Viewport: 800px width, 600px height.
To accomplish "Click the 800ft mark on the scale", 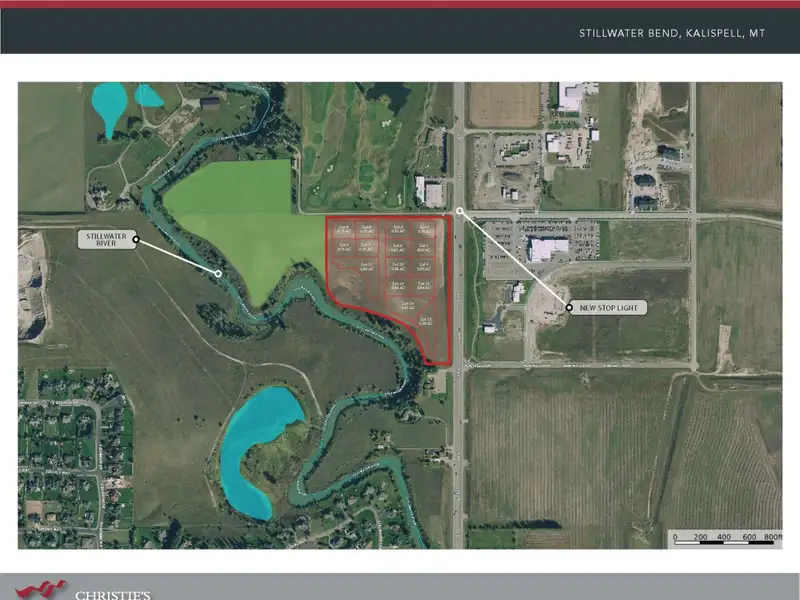I will pos(769,537).
